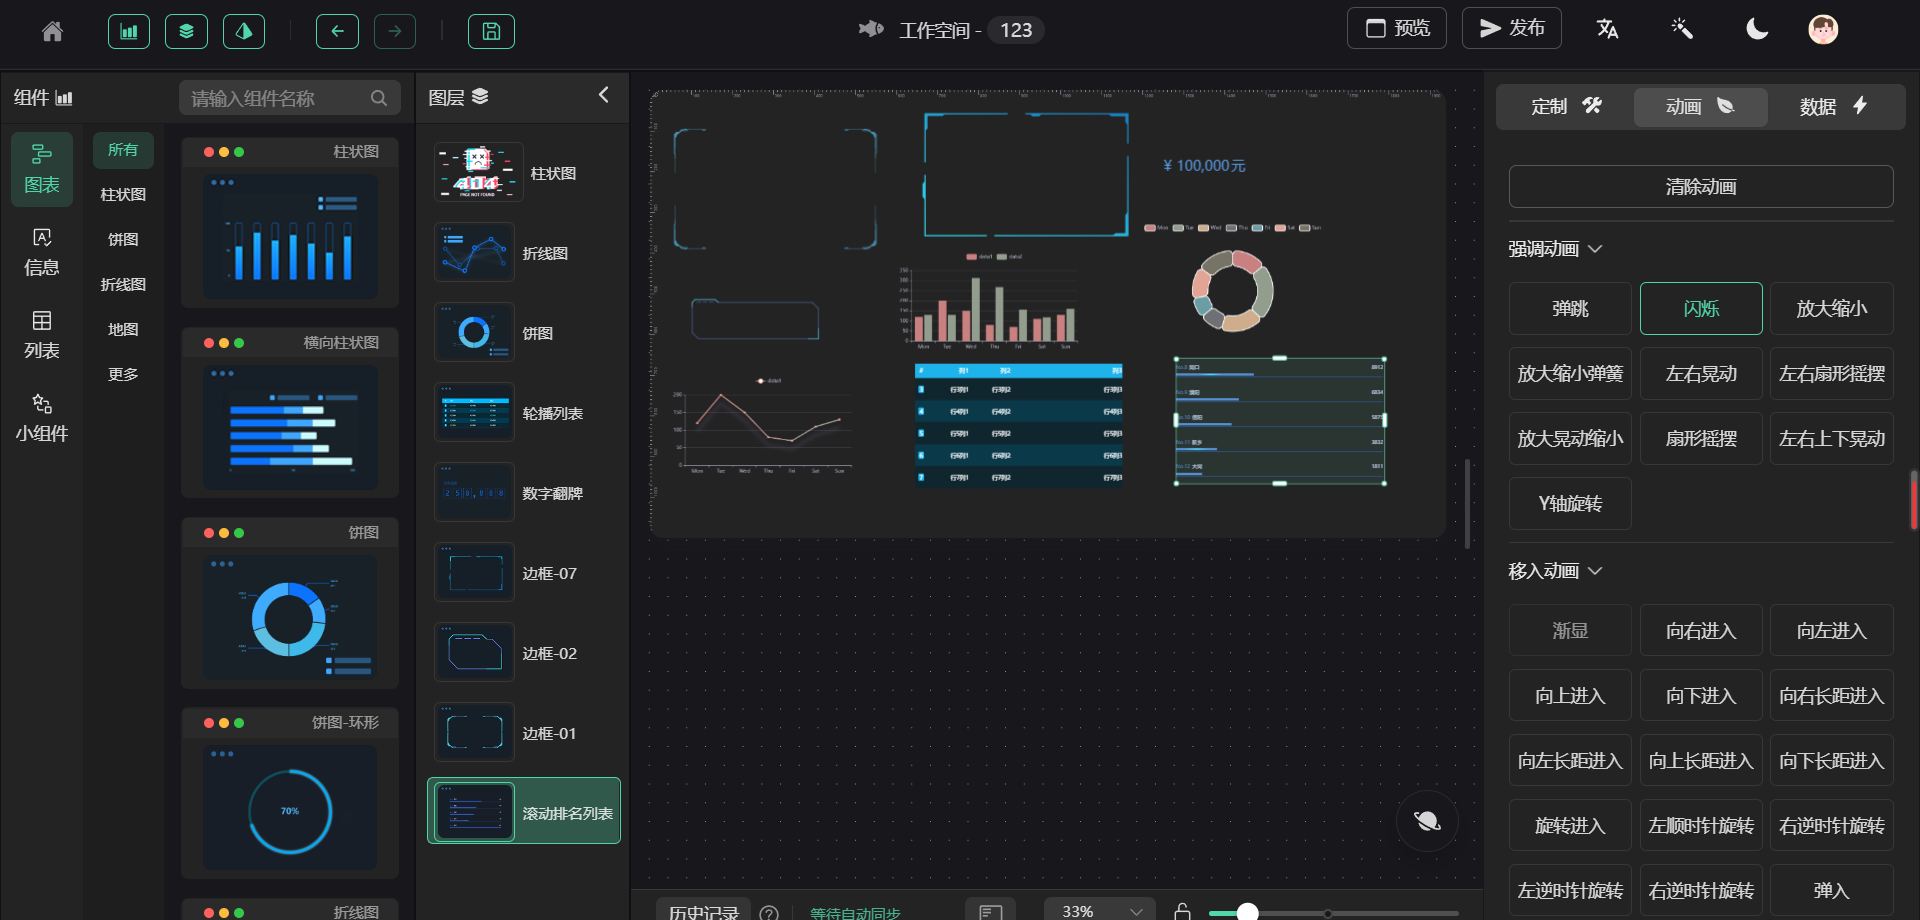Open the 信息 panel in the left sidebar
Screen dimensions: 1920x920
[x=41, y=250]
